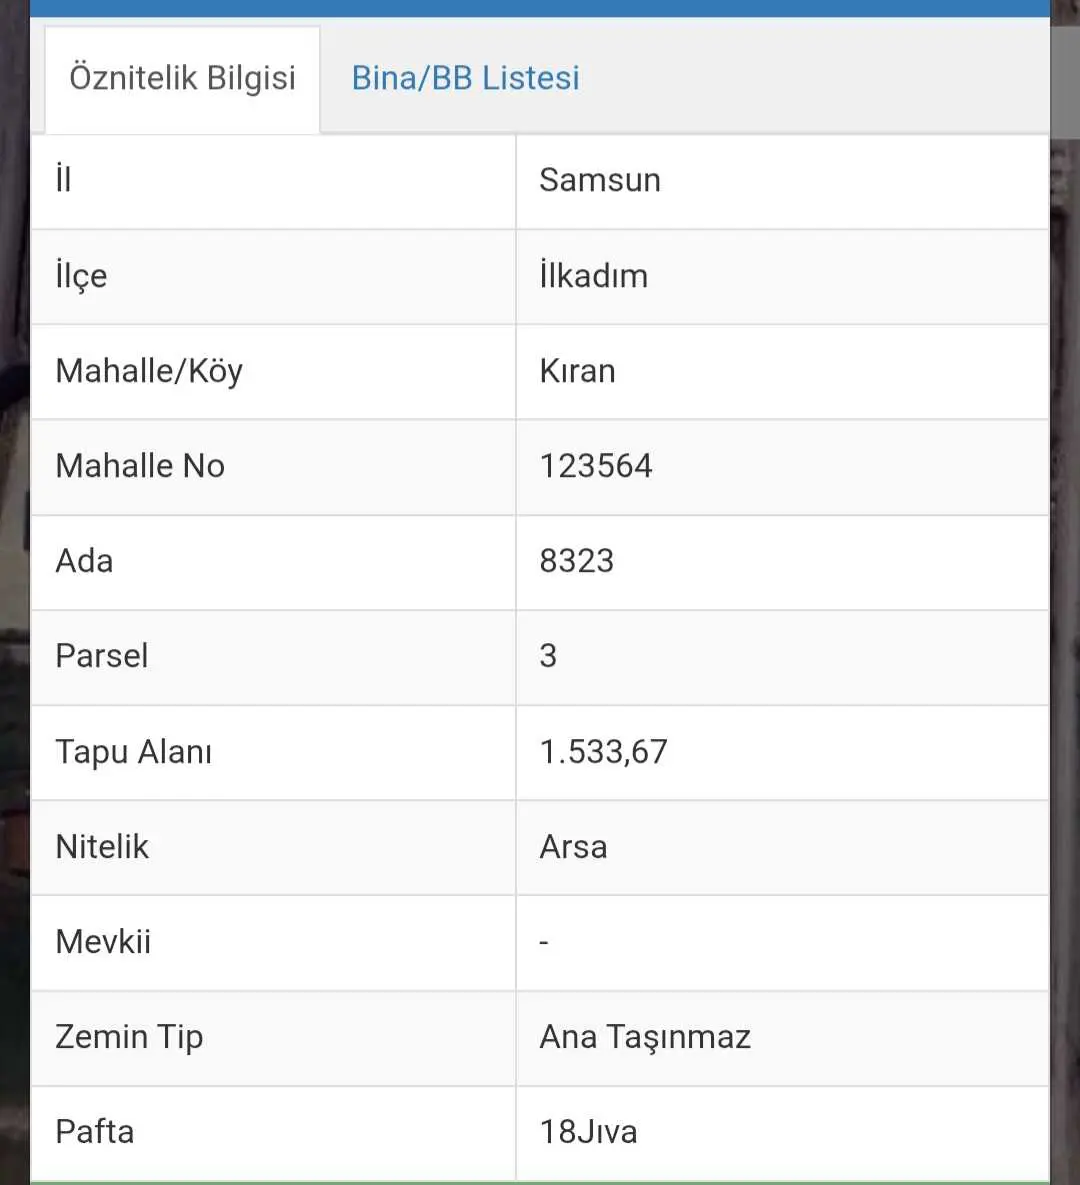
Task: Click the Zemin Tip label
Action: pos(129,1038)
